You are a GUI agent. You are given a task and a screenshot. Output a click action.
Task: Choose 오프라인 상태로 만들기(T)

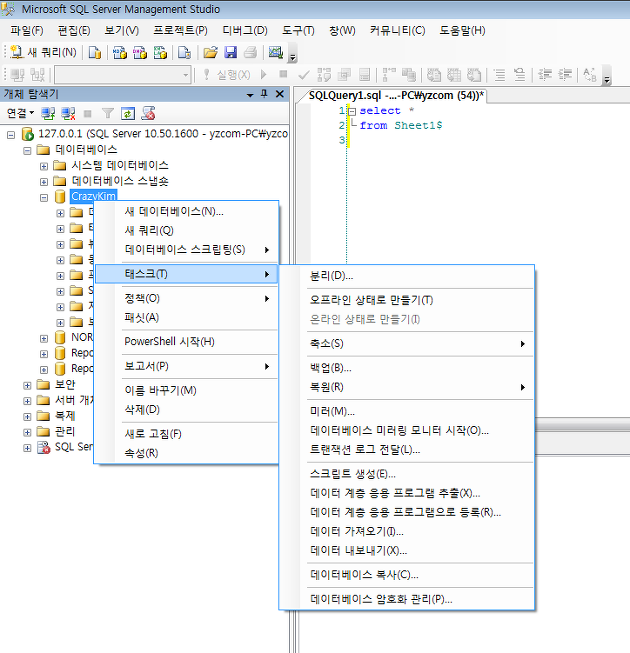(x=406, y=300)
